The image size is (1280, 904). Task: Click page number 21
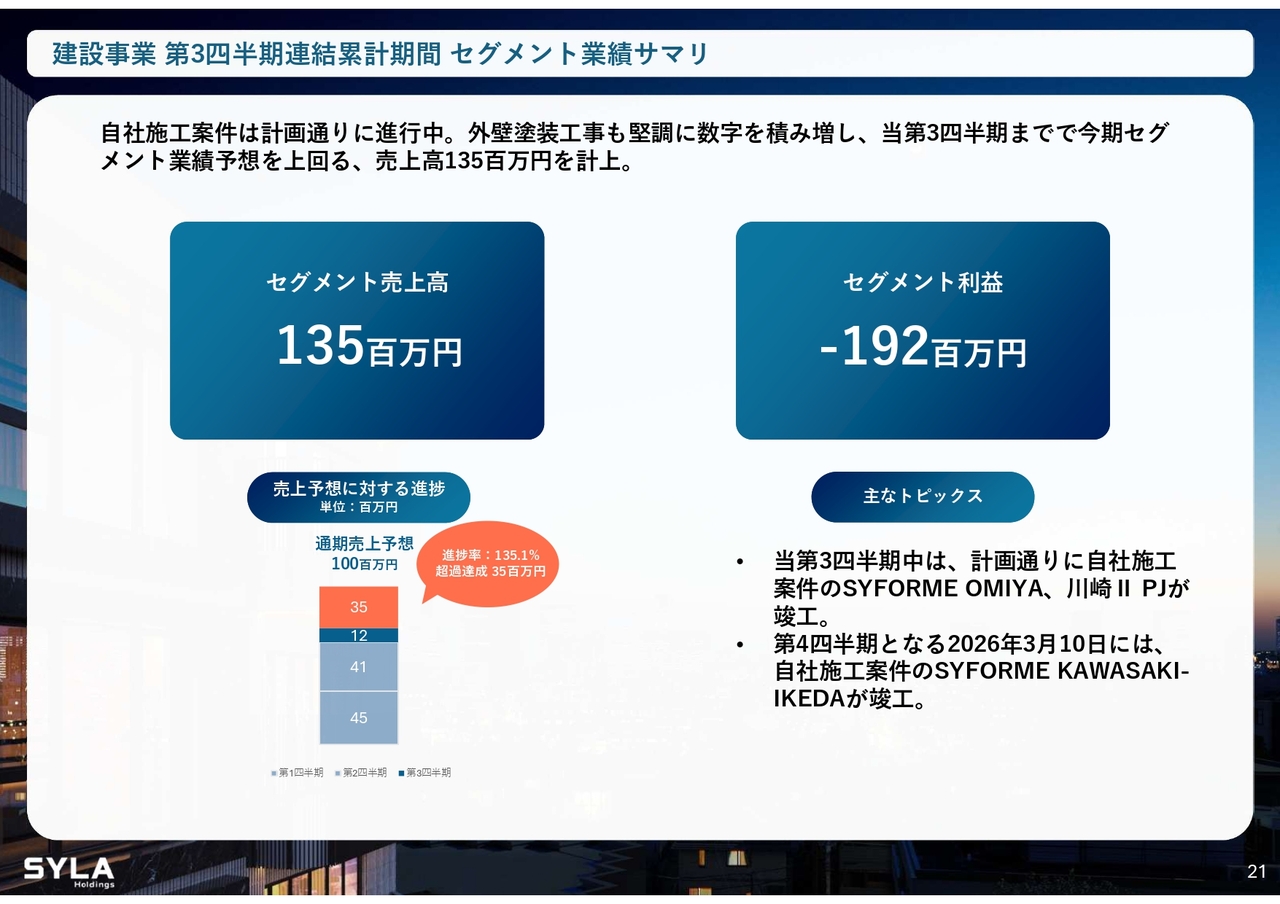click(x=1256, y=872)
